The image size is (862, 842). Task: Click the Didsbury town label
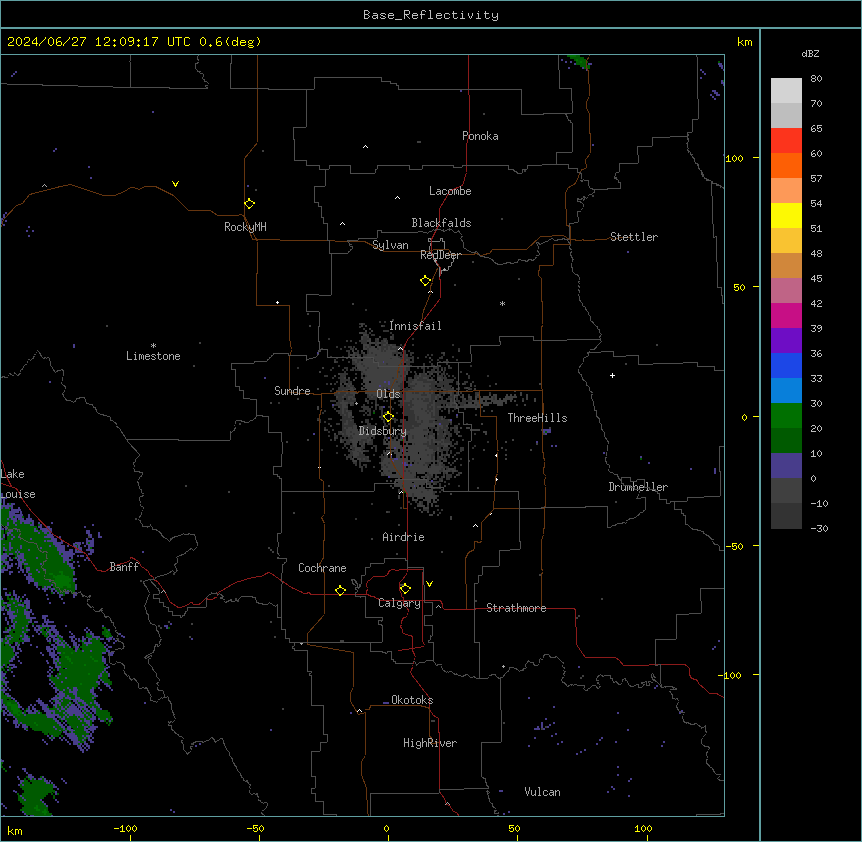pyautogui.click(x=382, y=431)
